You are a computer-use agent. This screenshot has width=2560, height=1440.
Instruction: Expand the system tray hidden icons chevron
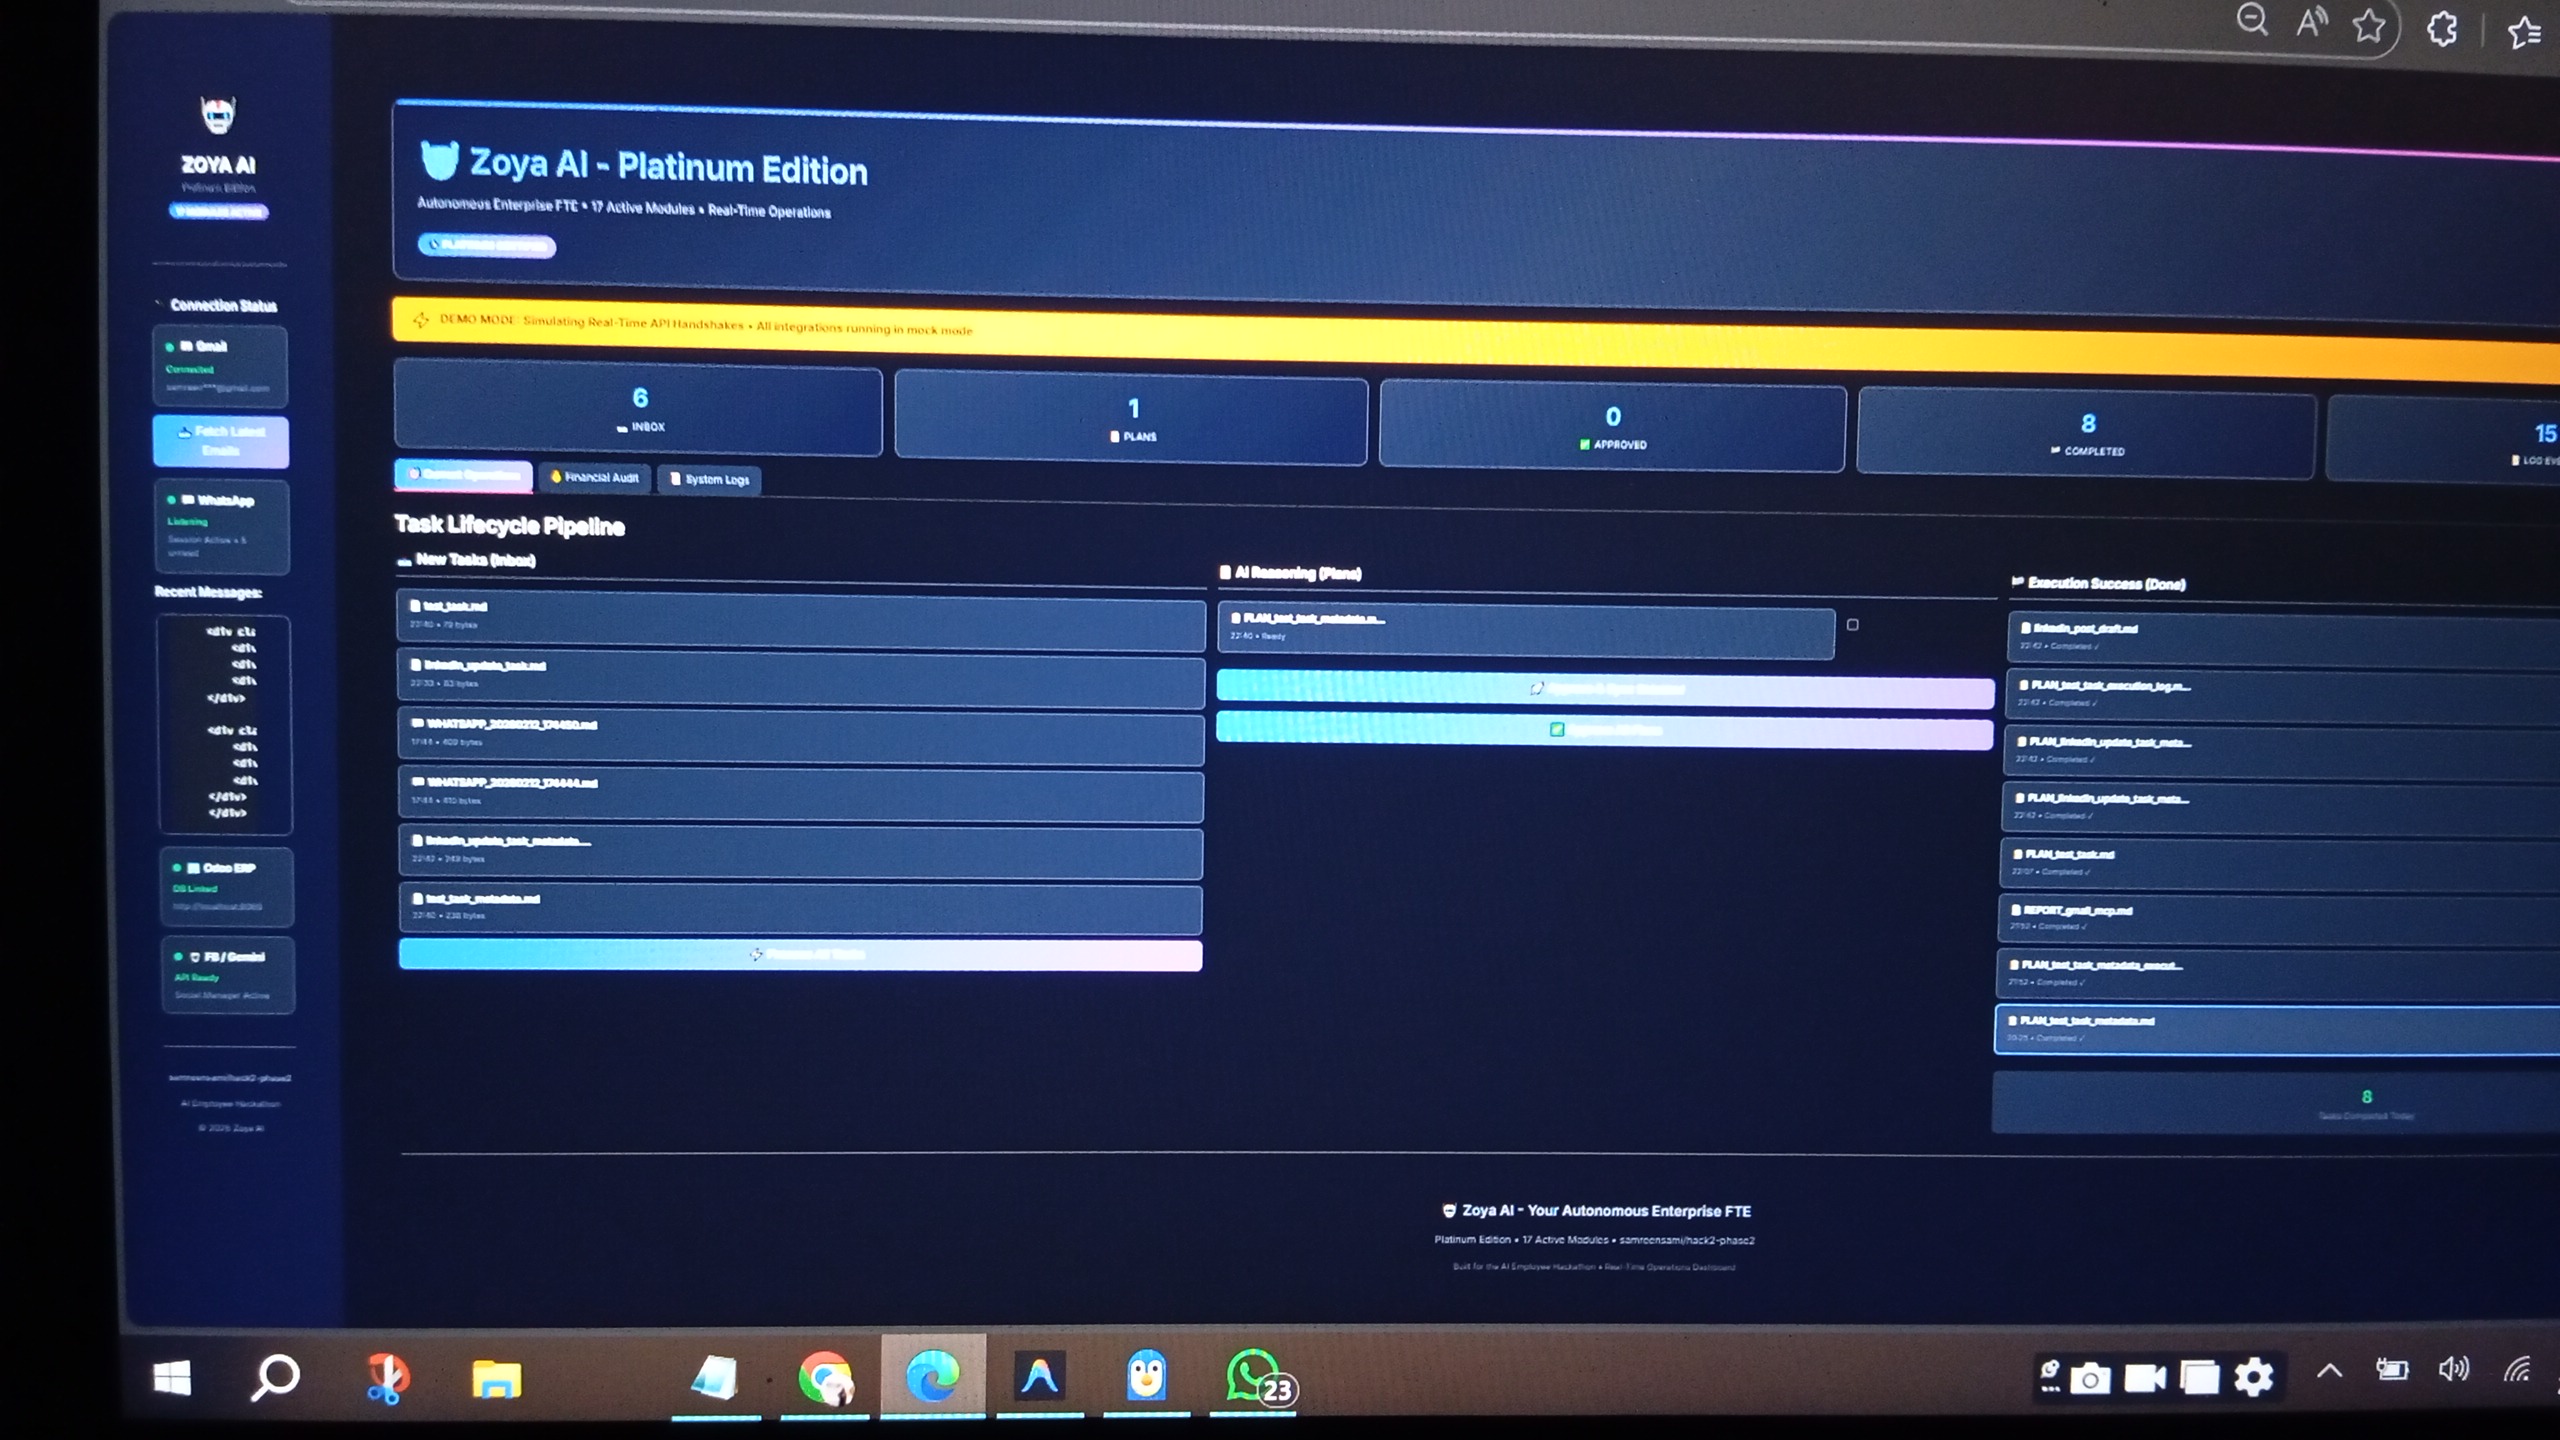pyautogui.click(x=2329, y=1371)
